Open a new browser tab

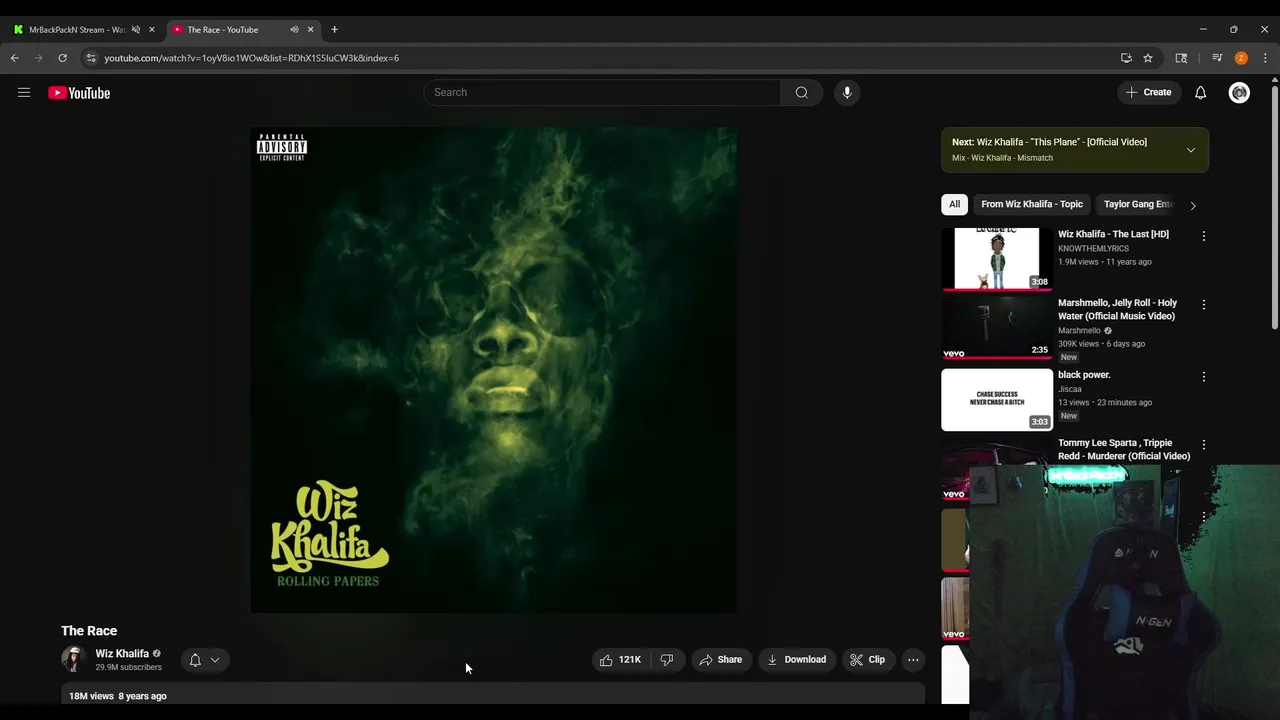(334, 29)
